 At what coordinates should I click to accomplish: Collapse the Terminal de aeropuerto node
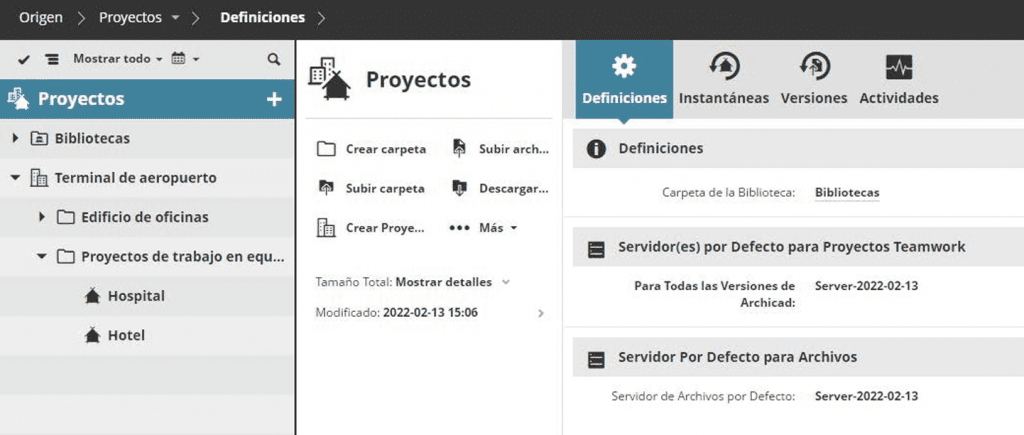(16, 178)
